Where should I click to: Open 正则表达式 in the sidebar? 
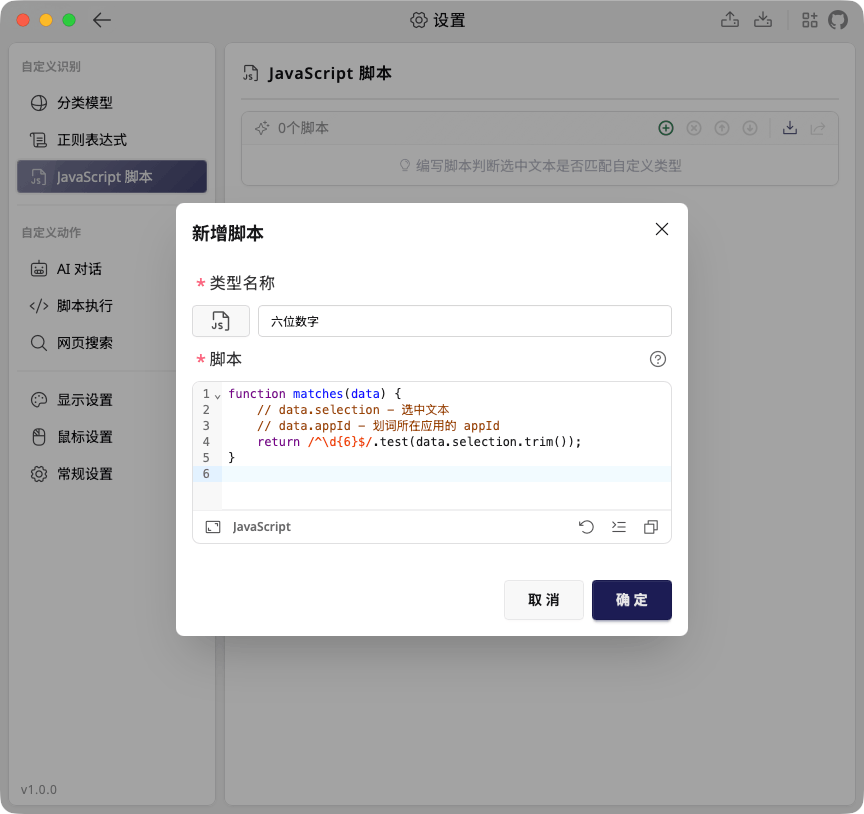click(x=112, y=140)
